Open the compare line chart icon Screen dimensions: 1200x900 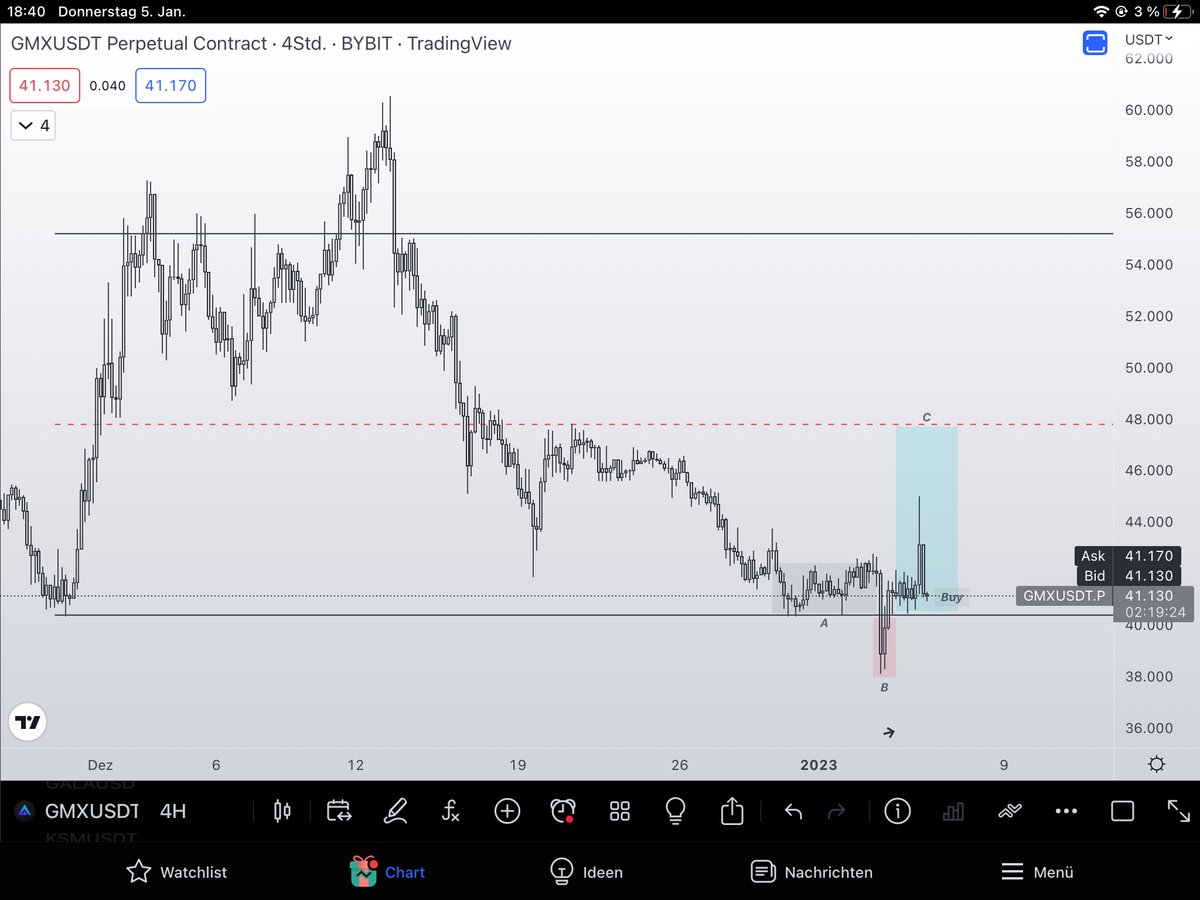pyautogui.click(x=1010, y=811)
